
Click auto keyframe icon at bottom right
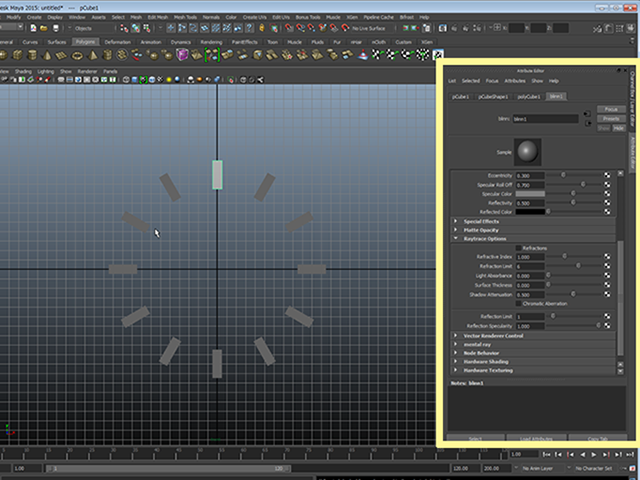(632, 469)
